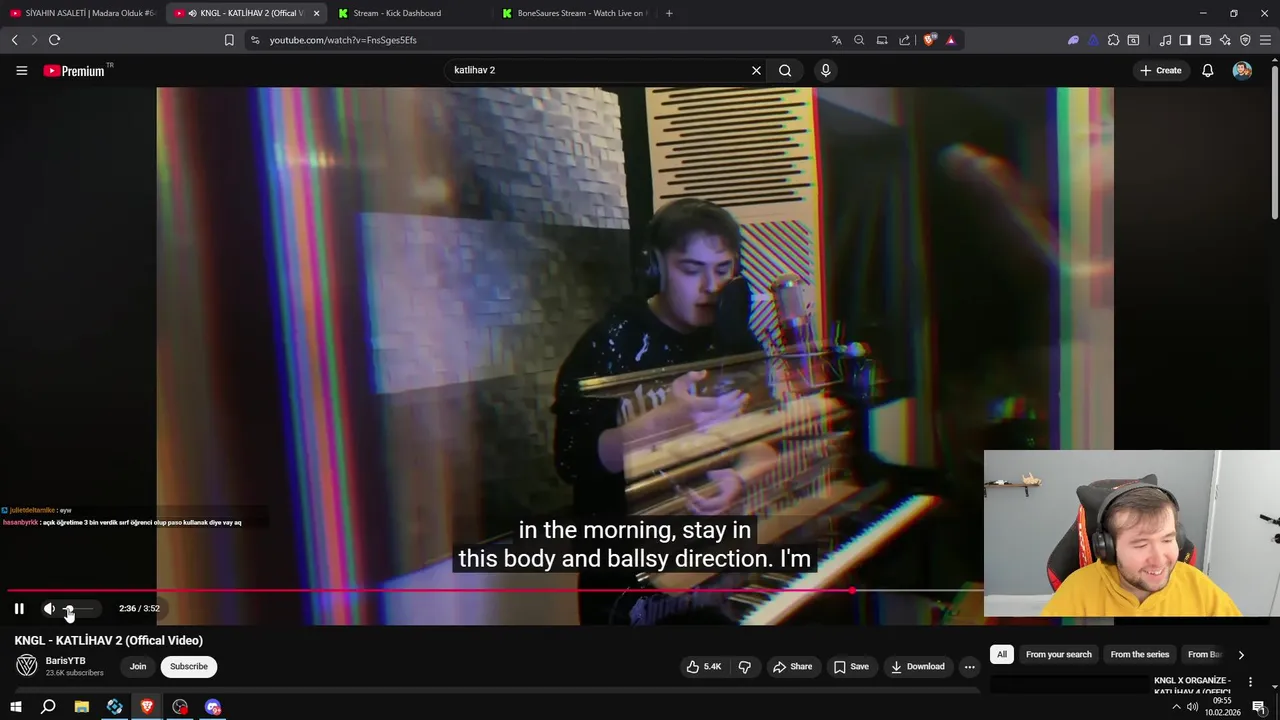The width and height of the screenshot is (1280, 720).
Task: Select the From your search chip
Action: 1059,654
